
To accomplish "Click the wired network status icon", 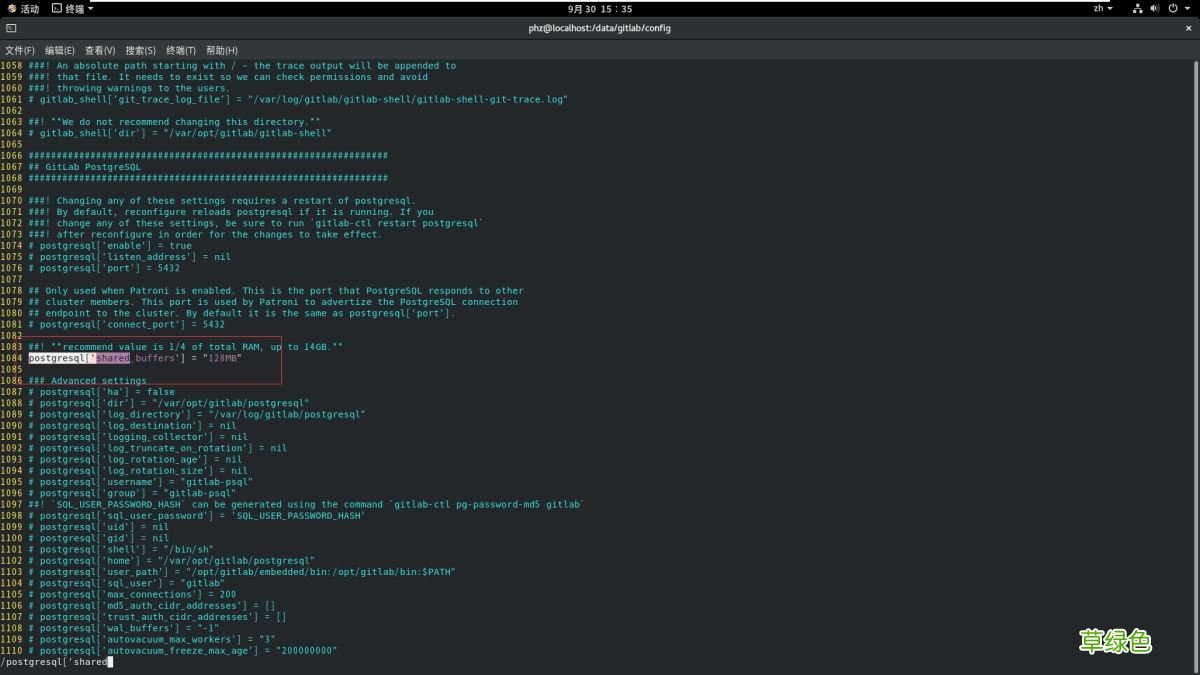I will point(1138,8).
